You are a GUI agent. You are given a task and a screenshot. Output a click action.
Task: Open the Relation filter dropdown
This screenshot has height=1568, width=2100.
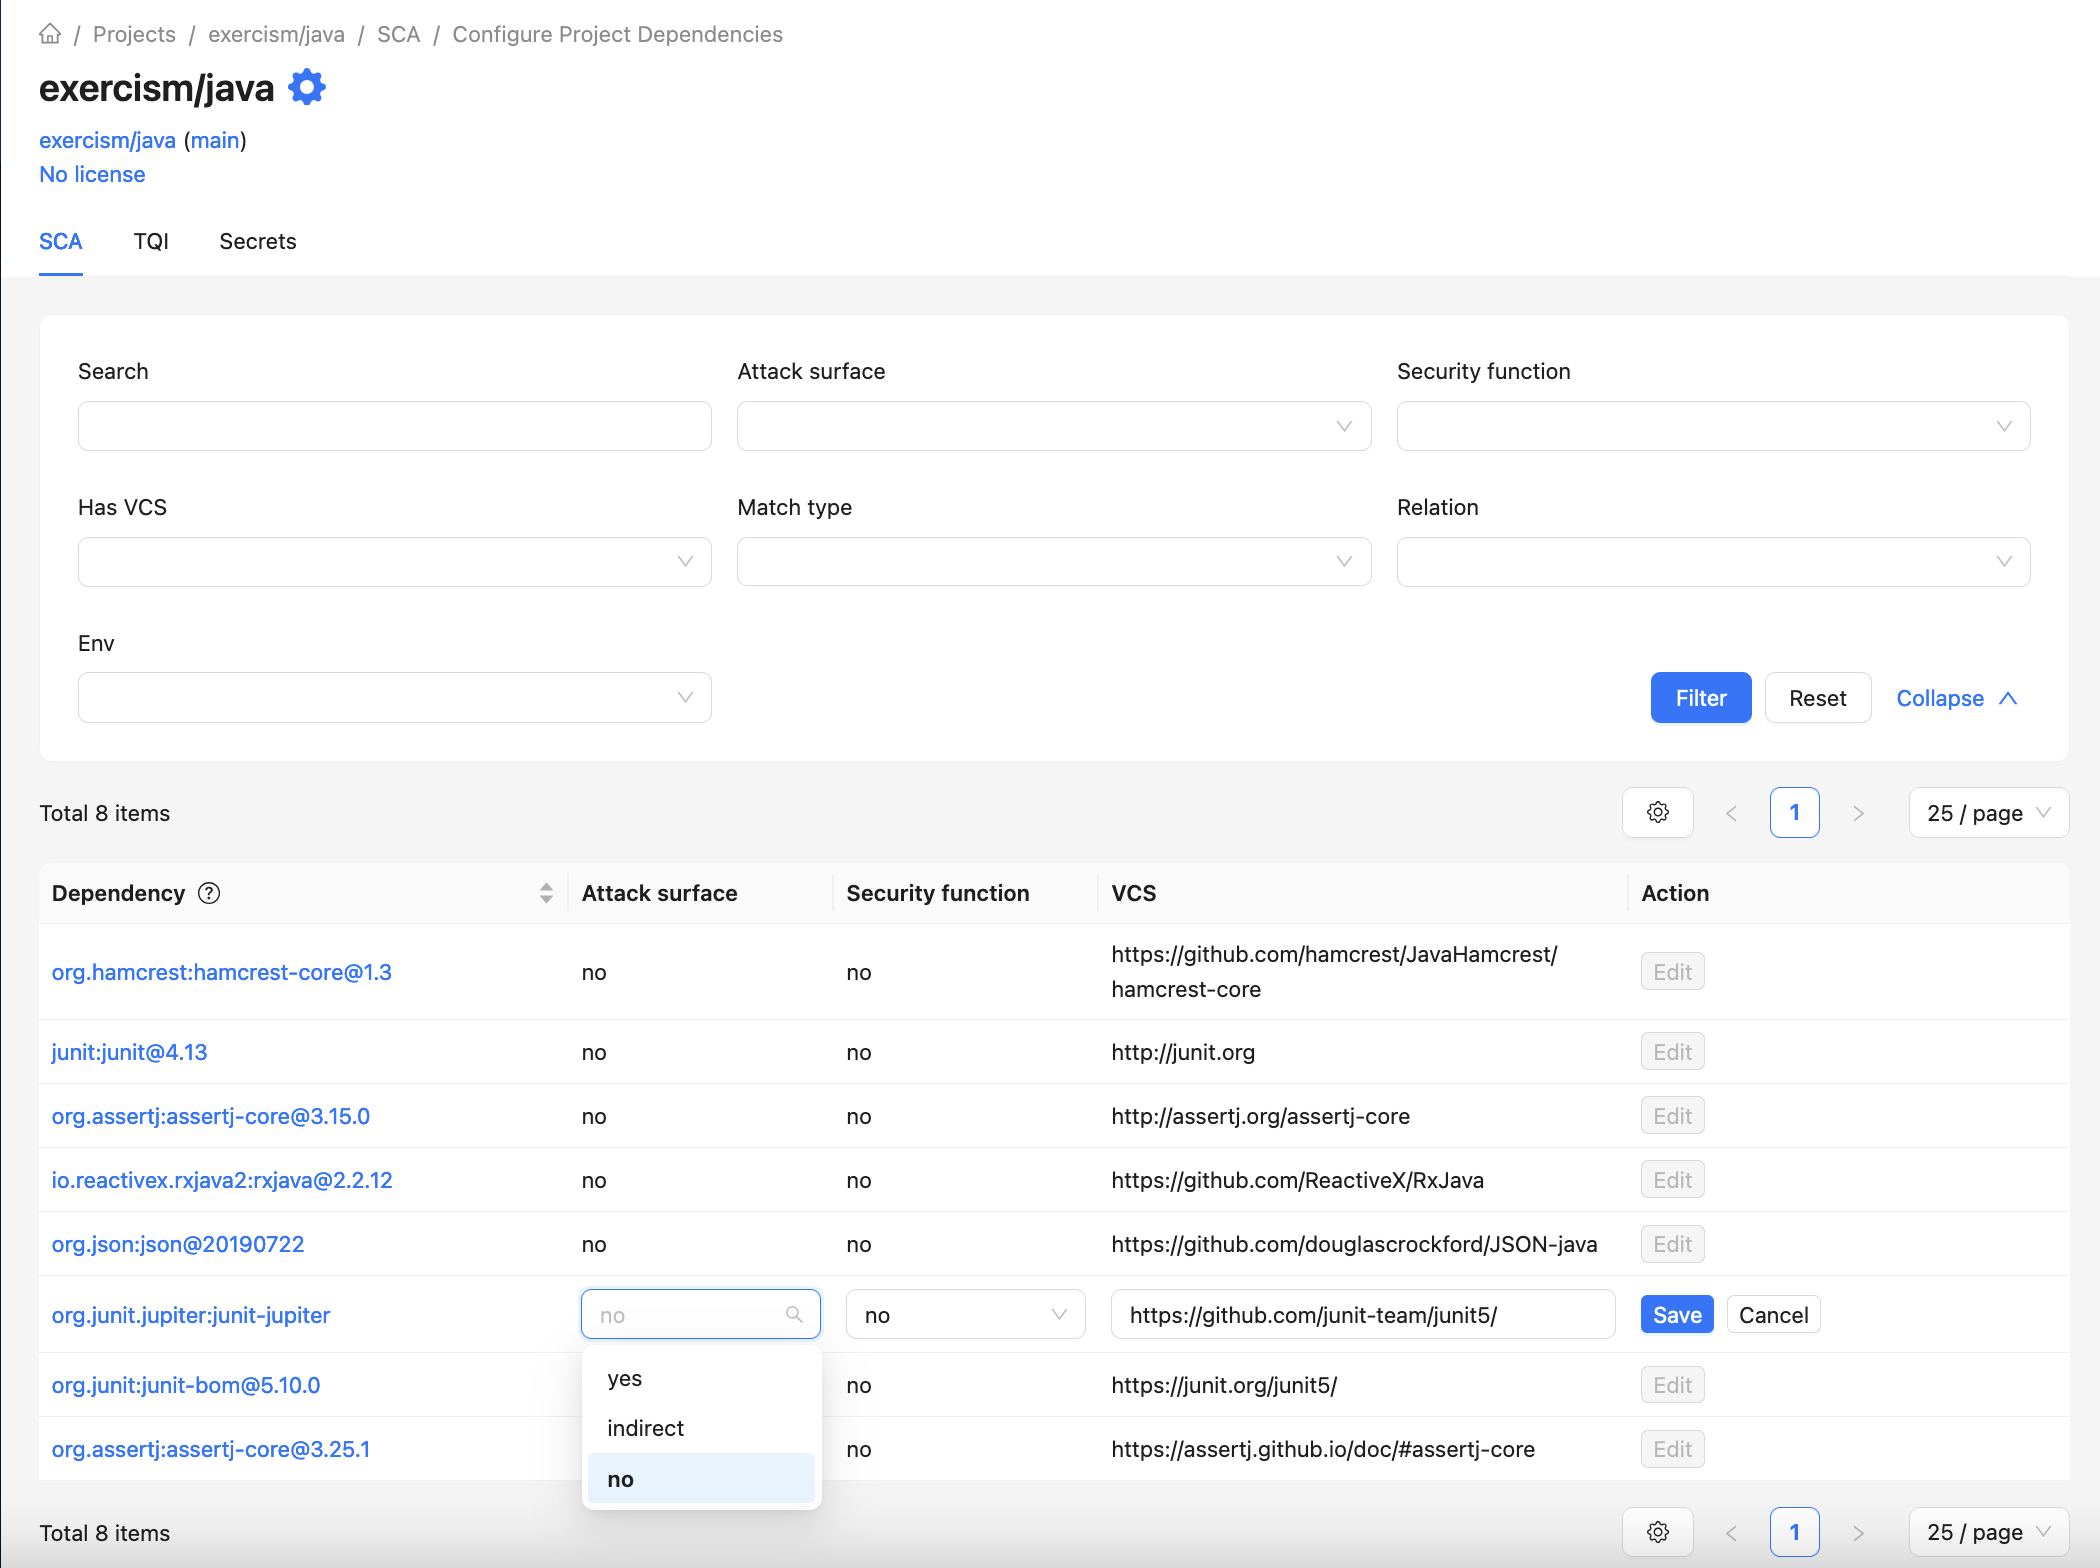point(1713,562)
